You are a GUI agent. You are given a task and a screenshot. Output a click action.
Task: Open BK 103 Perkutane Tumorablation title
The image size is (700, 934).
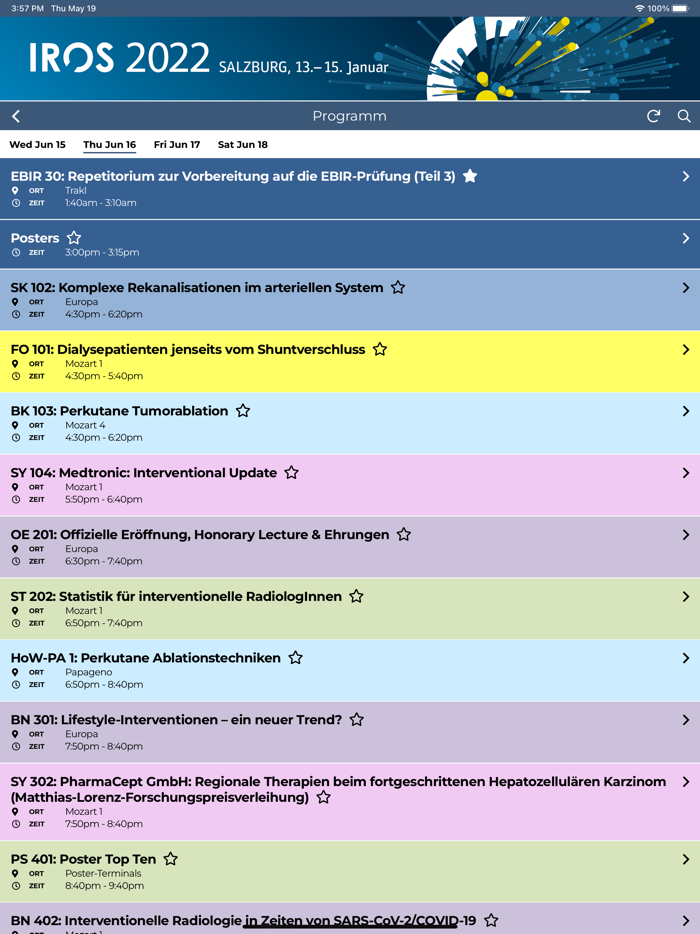119,411
